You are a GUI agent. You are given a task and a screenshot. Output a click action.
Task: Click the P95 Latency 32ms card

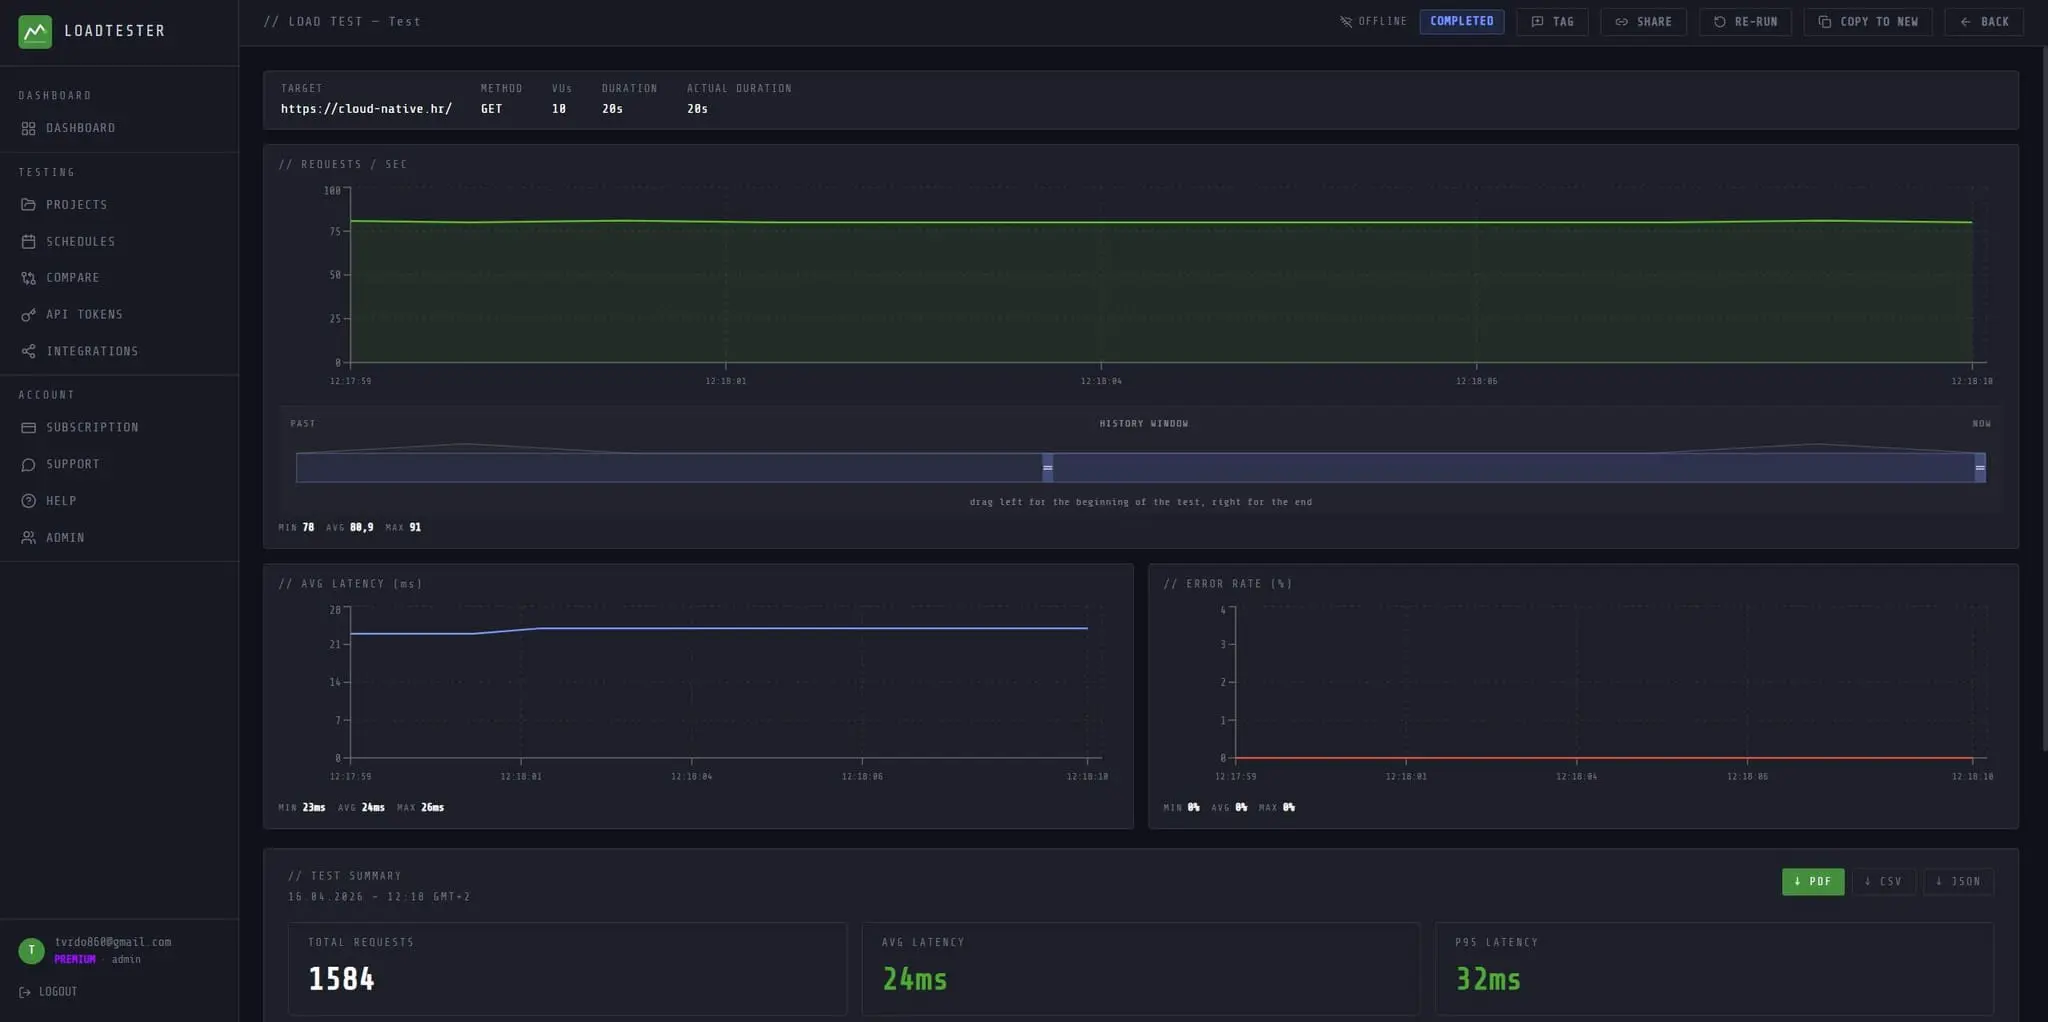pos(1715,969)
